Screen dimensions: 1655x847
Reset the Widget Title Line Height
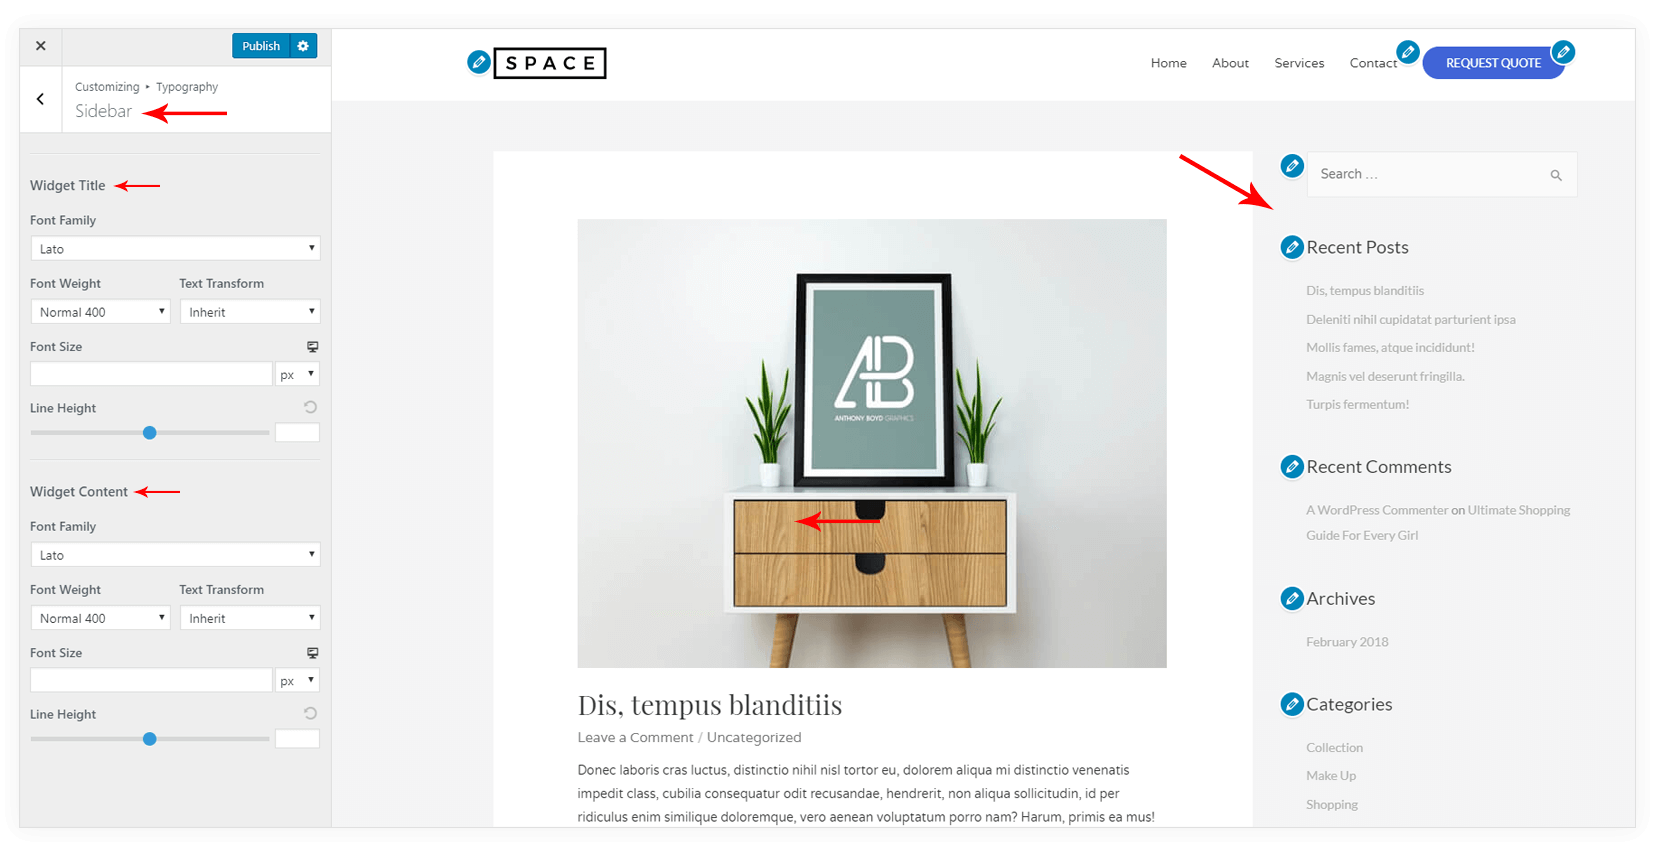311,407
